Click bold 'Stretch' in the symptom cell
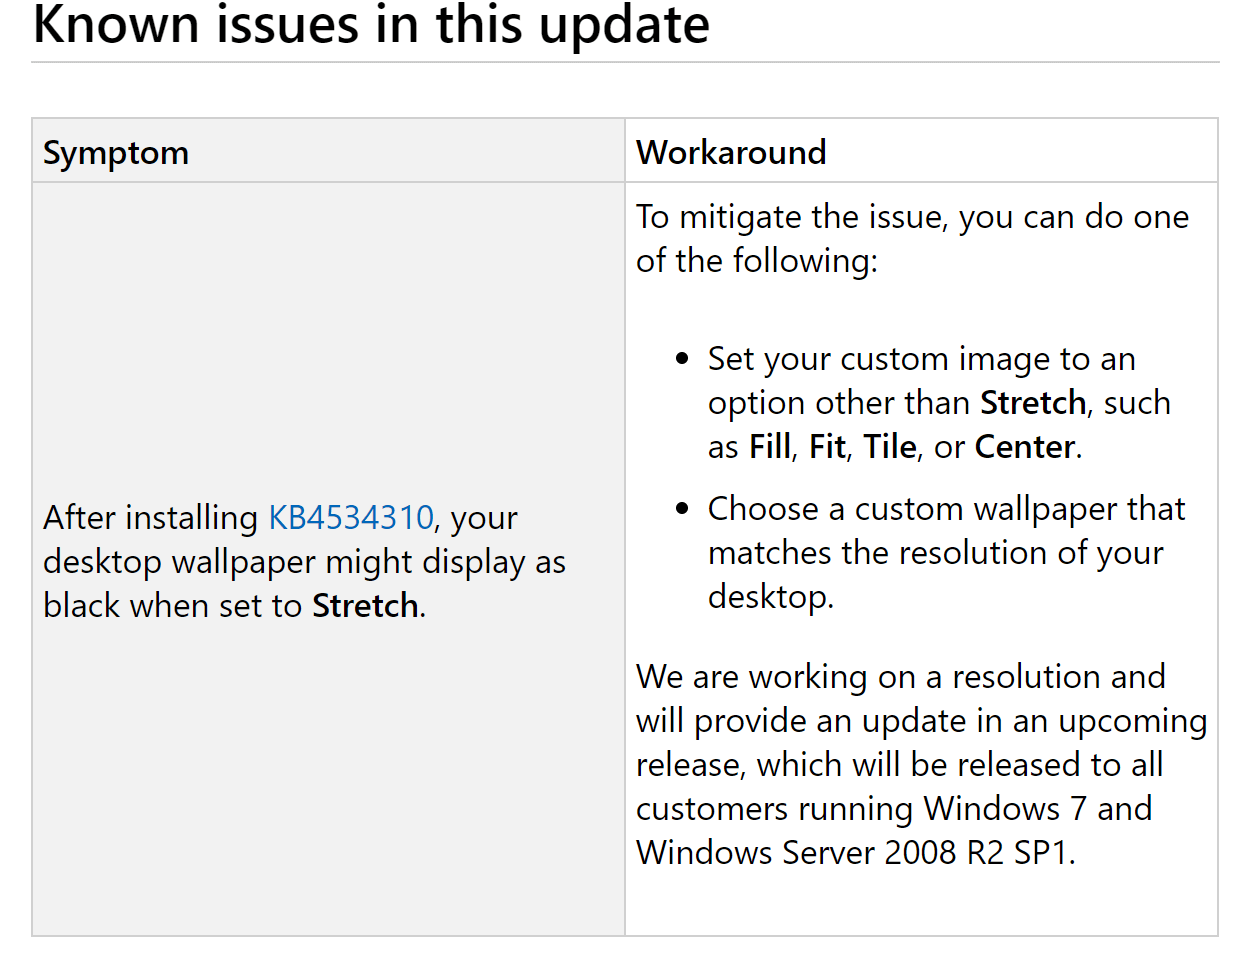 pos(365,606)
